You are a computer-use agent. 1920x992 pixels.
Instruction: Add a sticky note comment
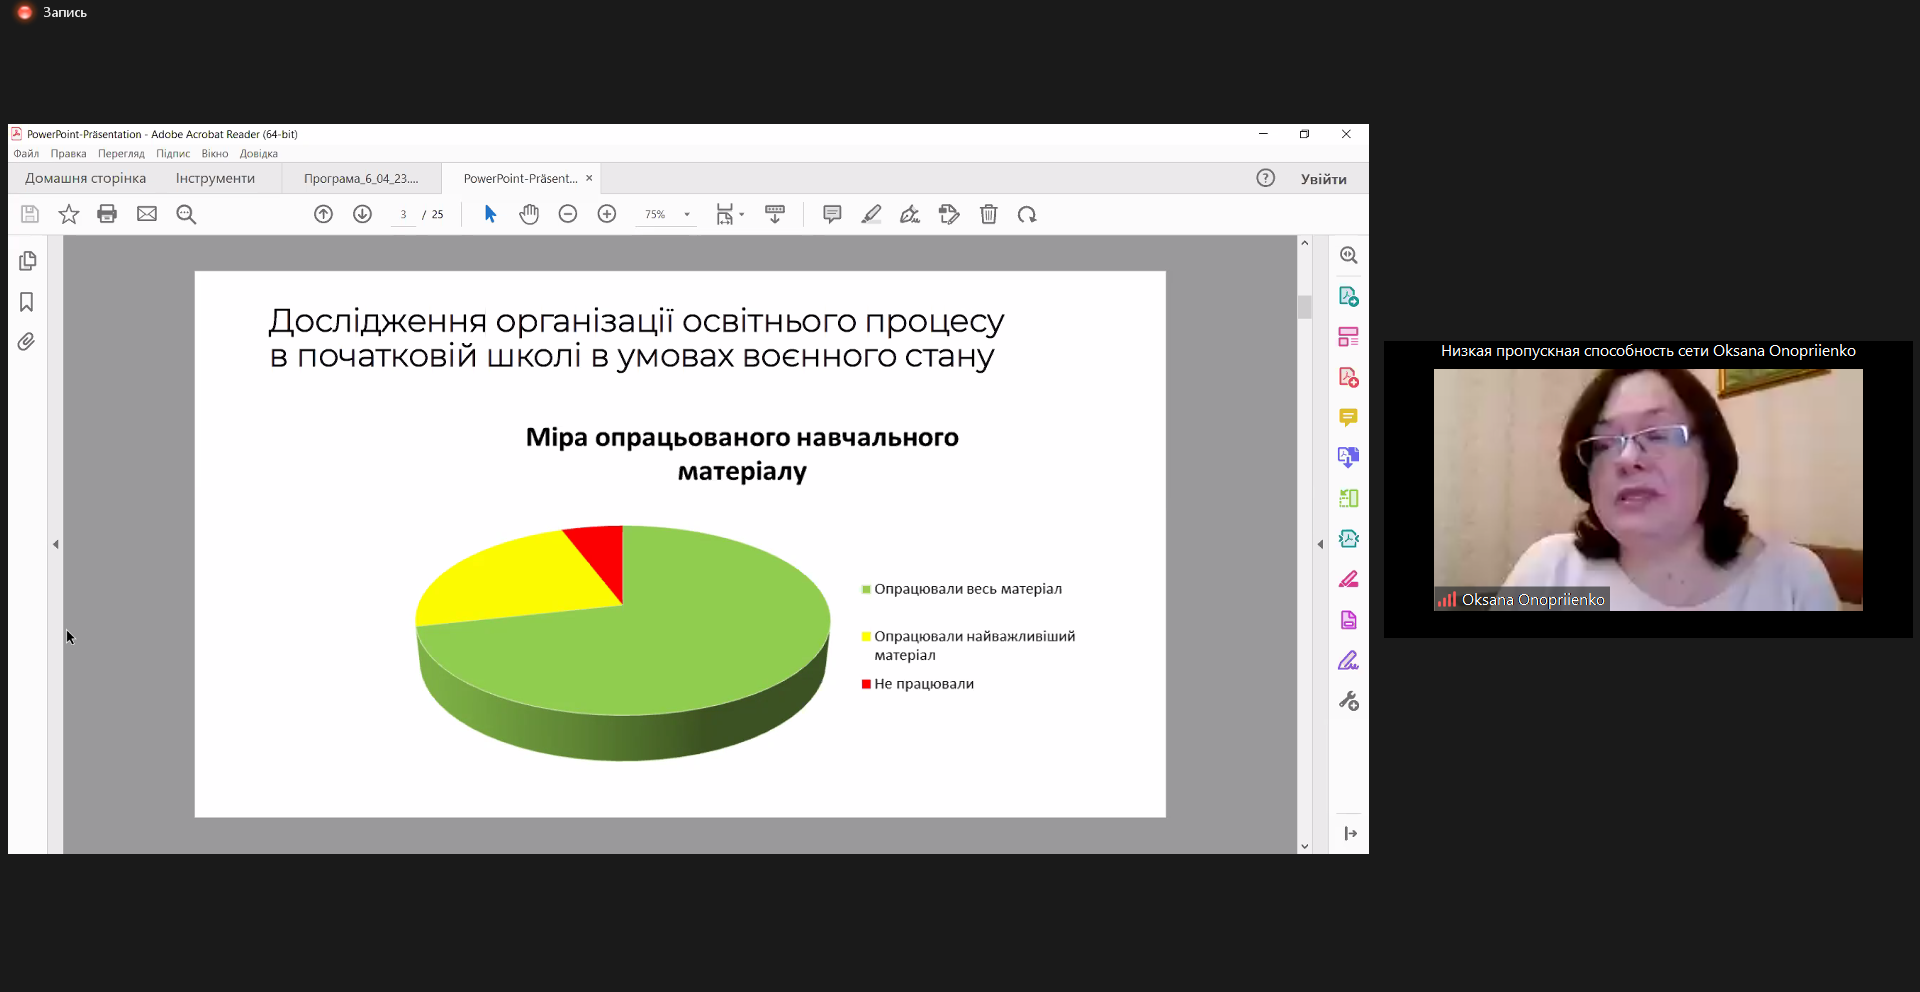832,214
